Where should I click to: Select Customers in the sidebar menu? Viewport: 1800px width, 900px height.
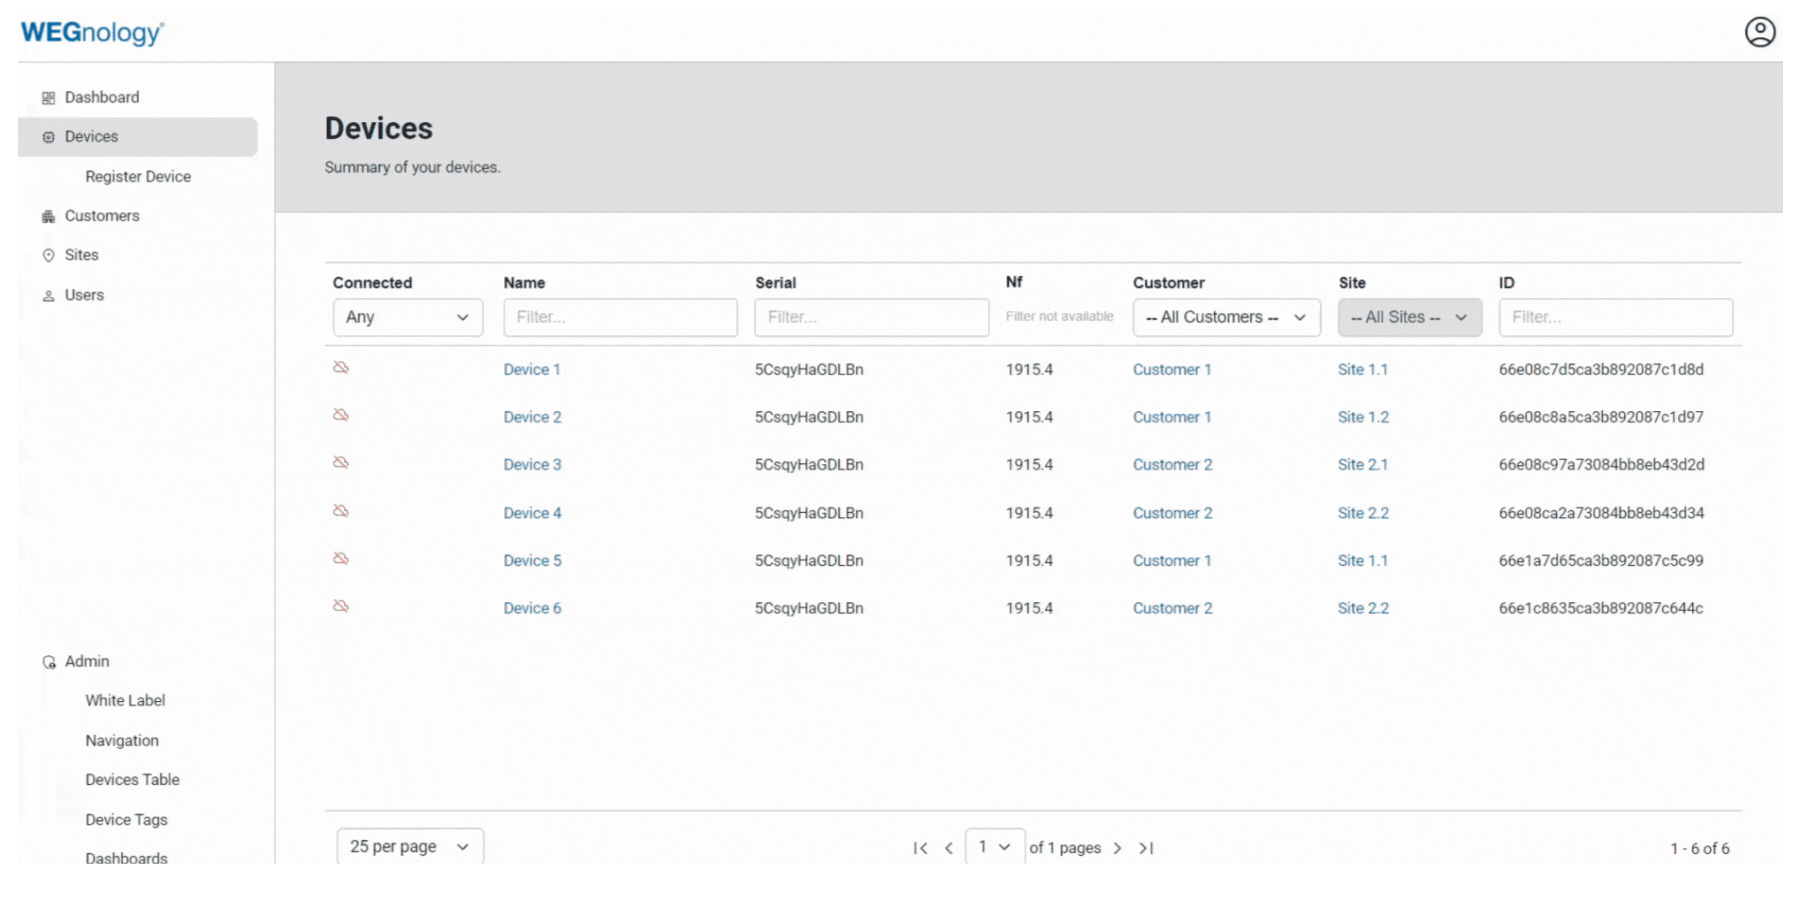point(101,216)
